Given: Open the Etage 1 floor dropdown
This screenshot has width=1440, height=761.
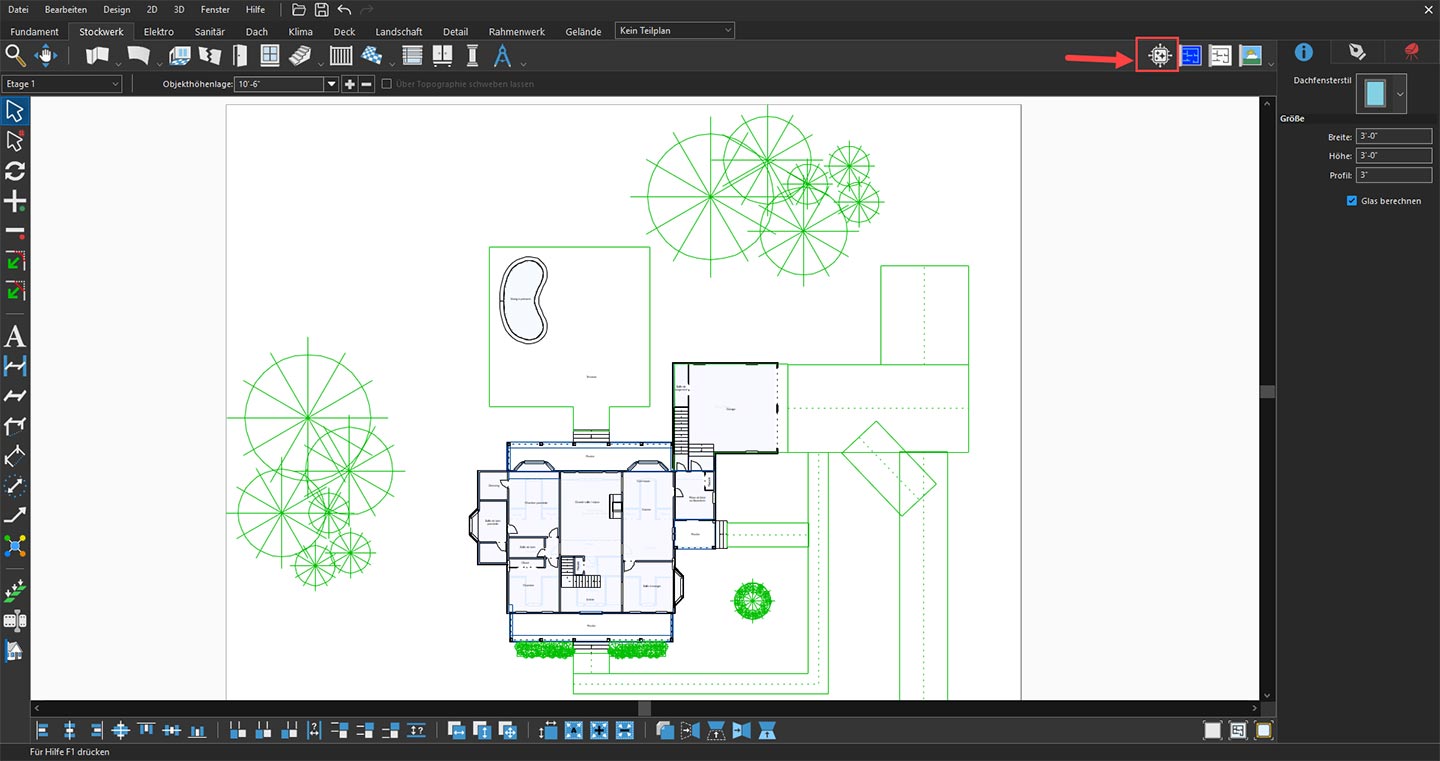Looking at the screenshot, I should (x=62, y=84).
